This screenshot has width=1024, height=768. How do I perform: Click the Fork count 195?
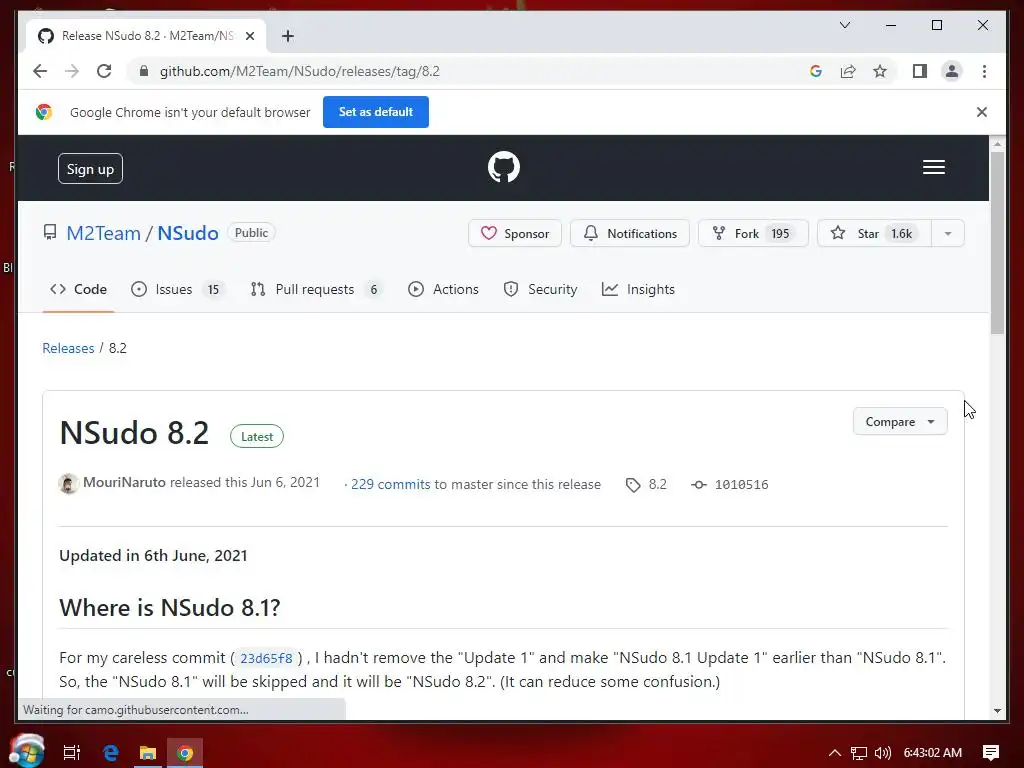(x=780, y=233)
